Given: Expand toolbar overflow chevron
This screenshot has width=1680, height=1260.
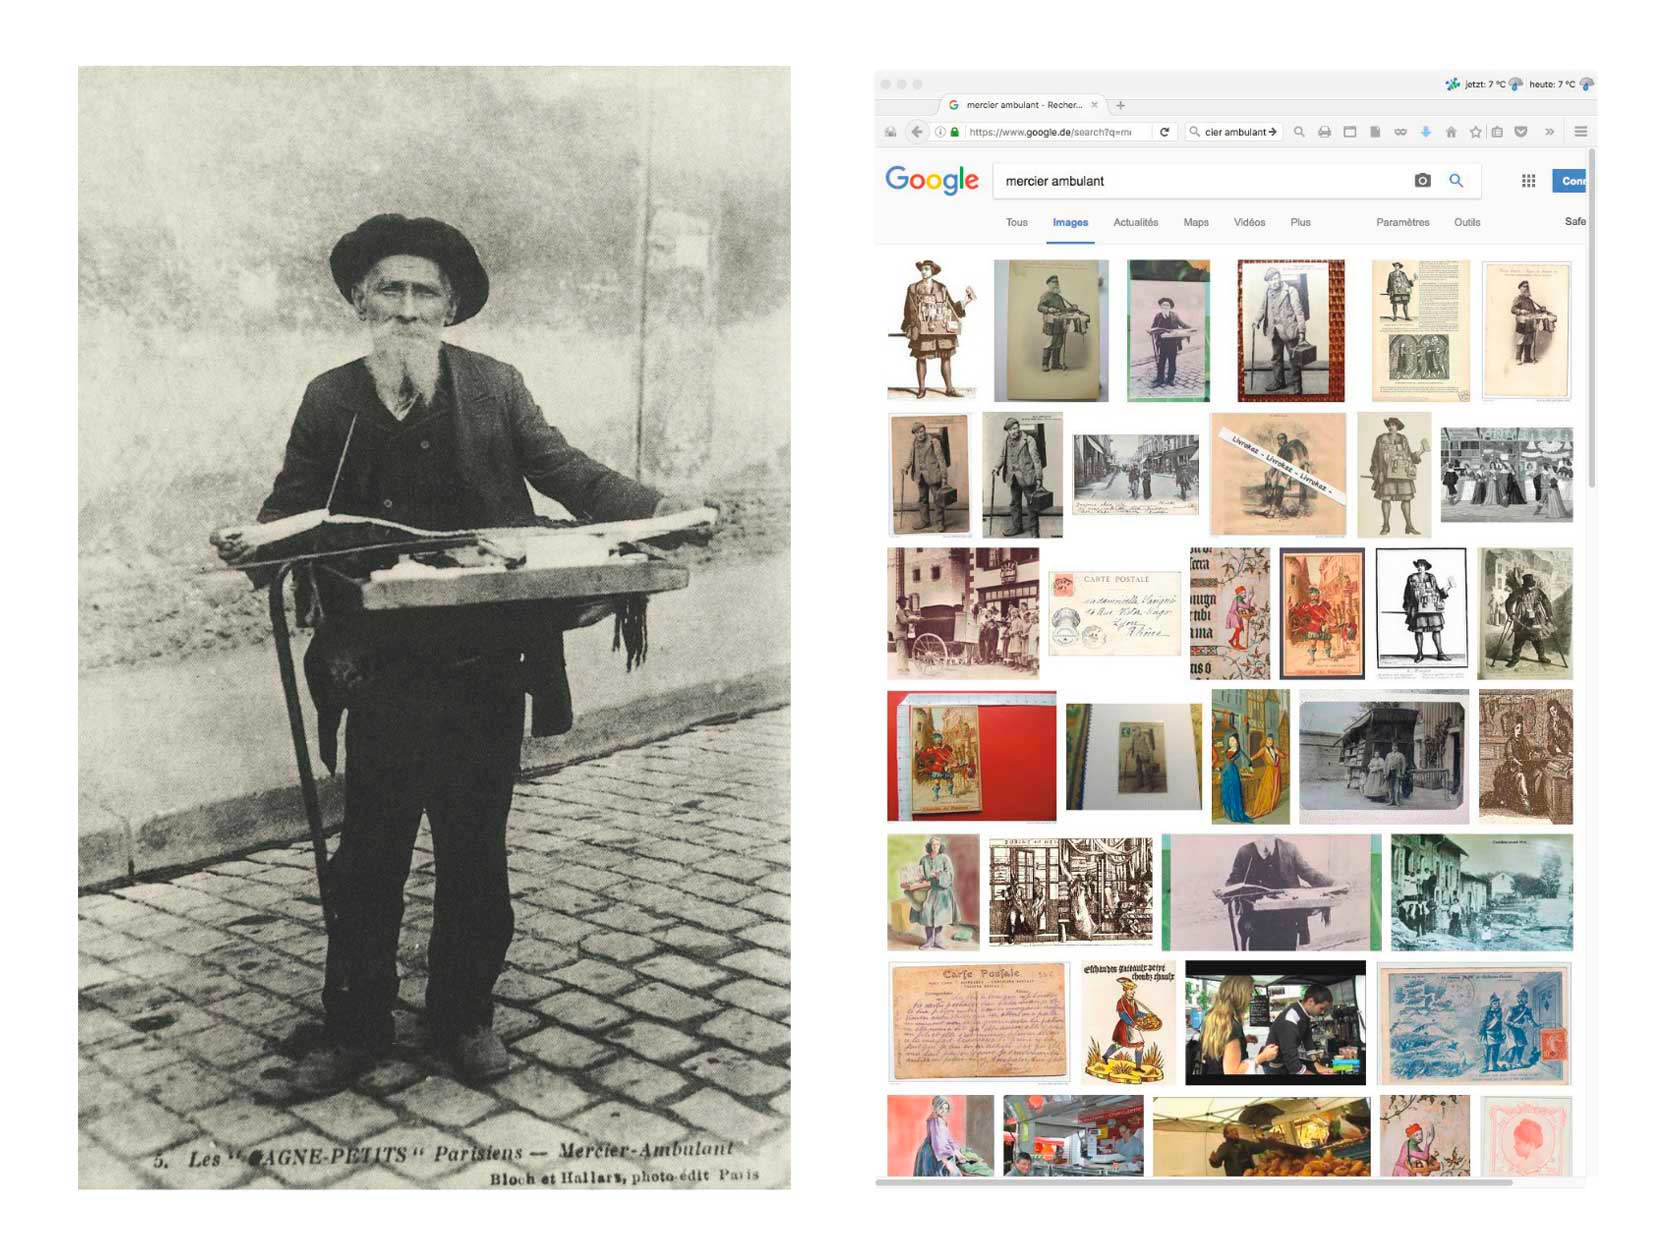Looking at the screenshot, I should coord(1550,132).
